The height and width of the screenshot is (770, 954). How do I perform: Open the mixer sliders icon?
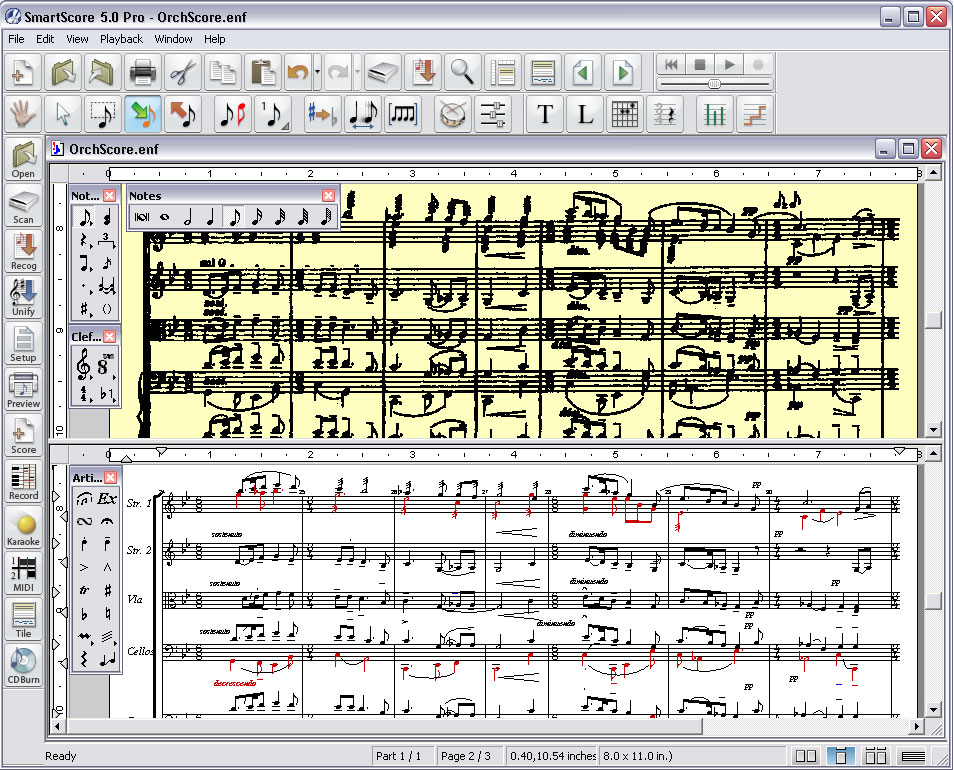click(492, 114)
